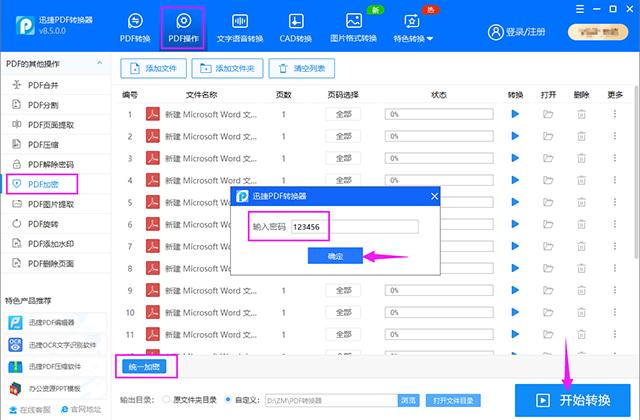Image resolution: width=640 pixels, height=420 pixels.
Task: Select 自定义 output directory option
Action: (x=242, y=400)
